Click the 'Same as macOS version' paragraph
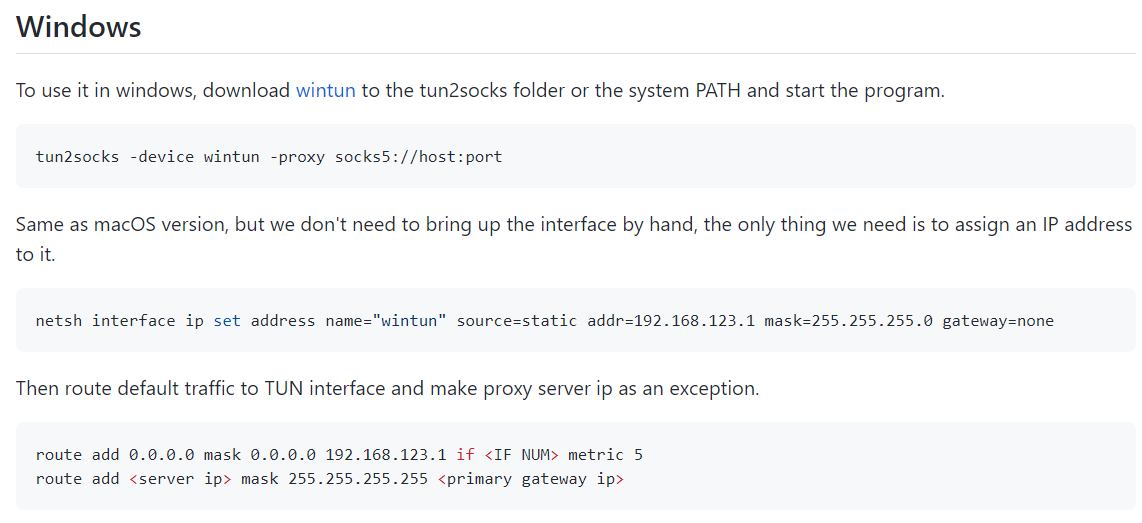 [x=574, y=239]
